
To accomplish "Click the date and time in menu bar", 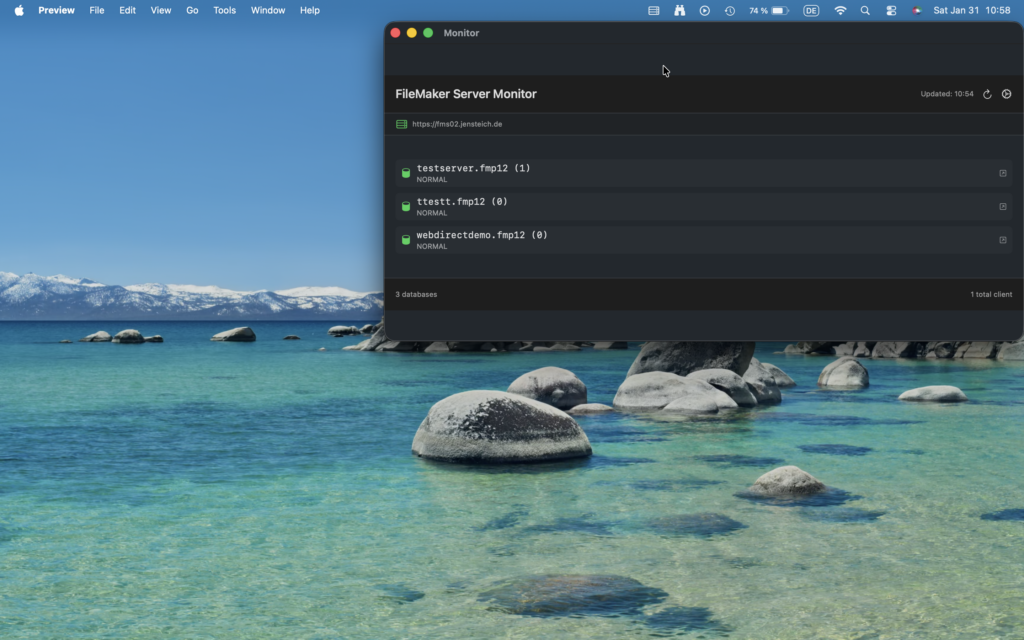I will tap(971, 10).
